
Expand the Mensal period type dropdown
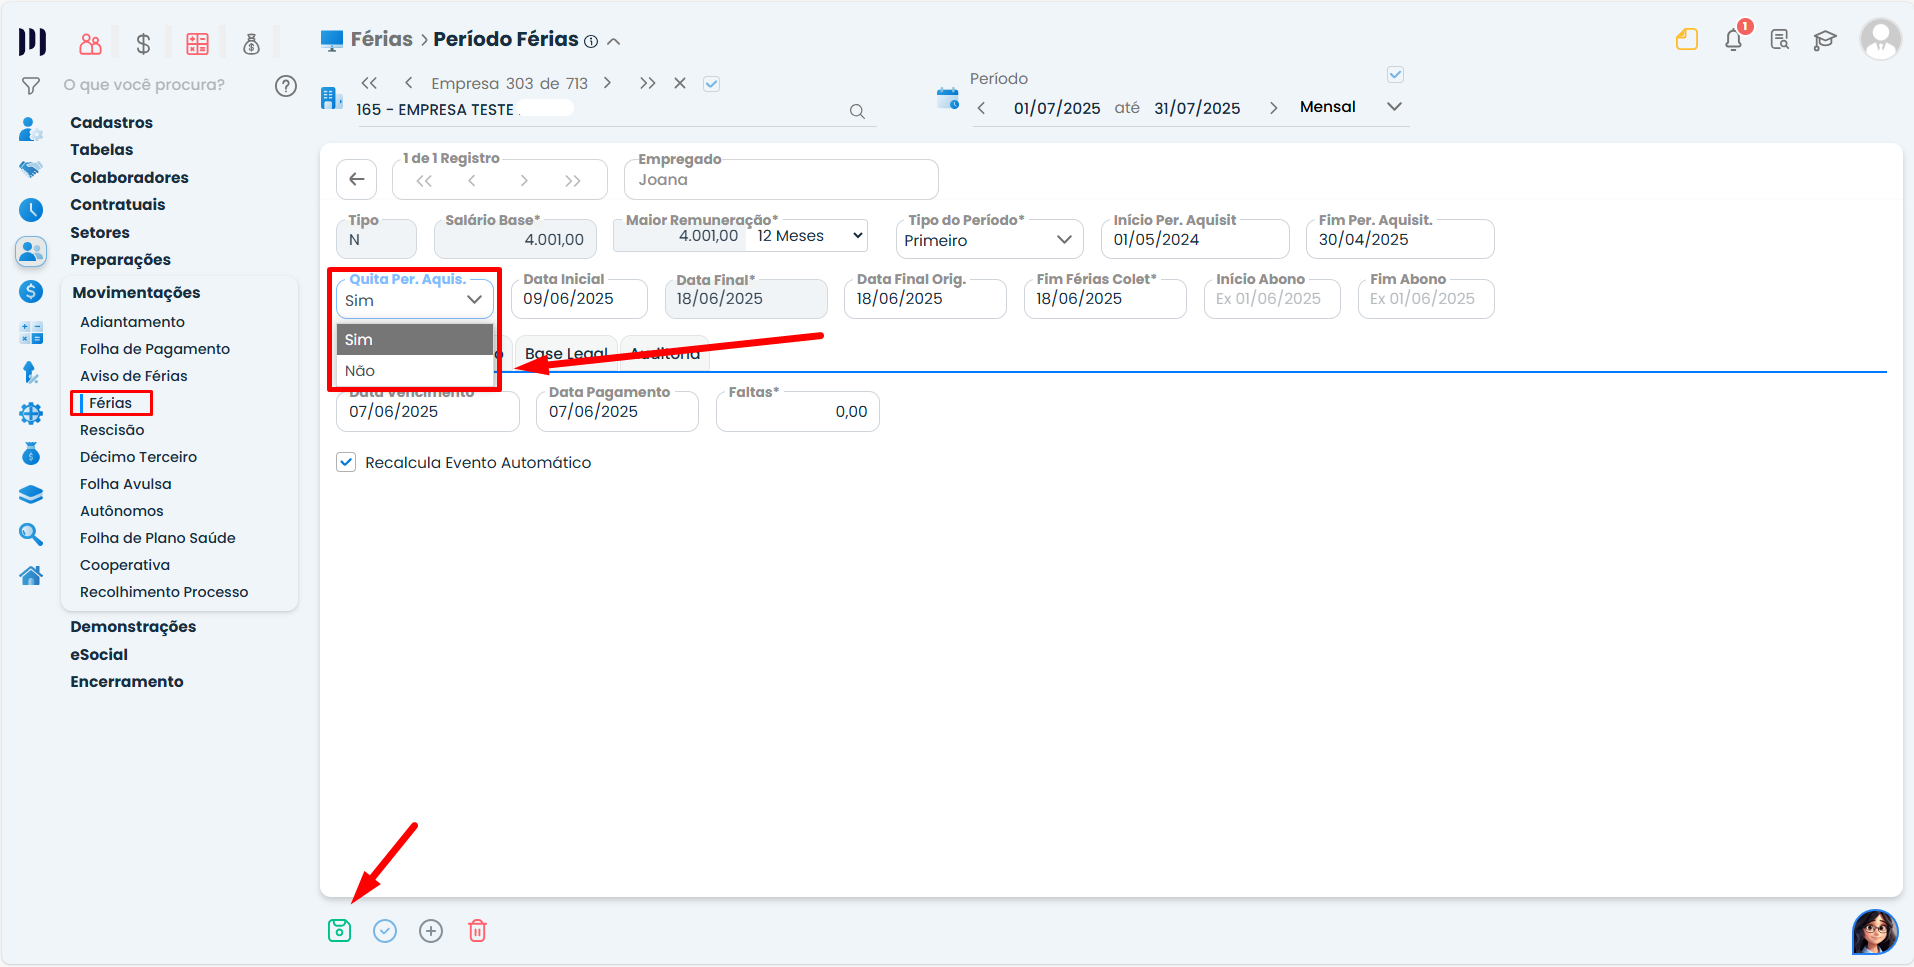pos(1394,107)
